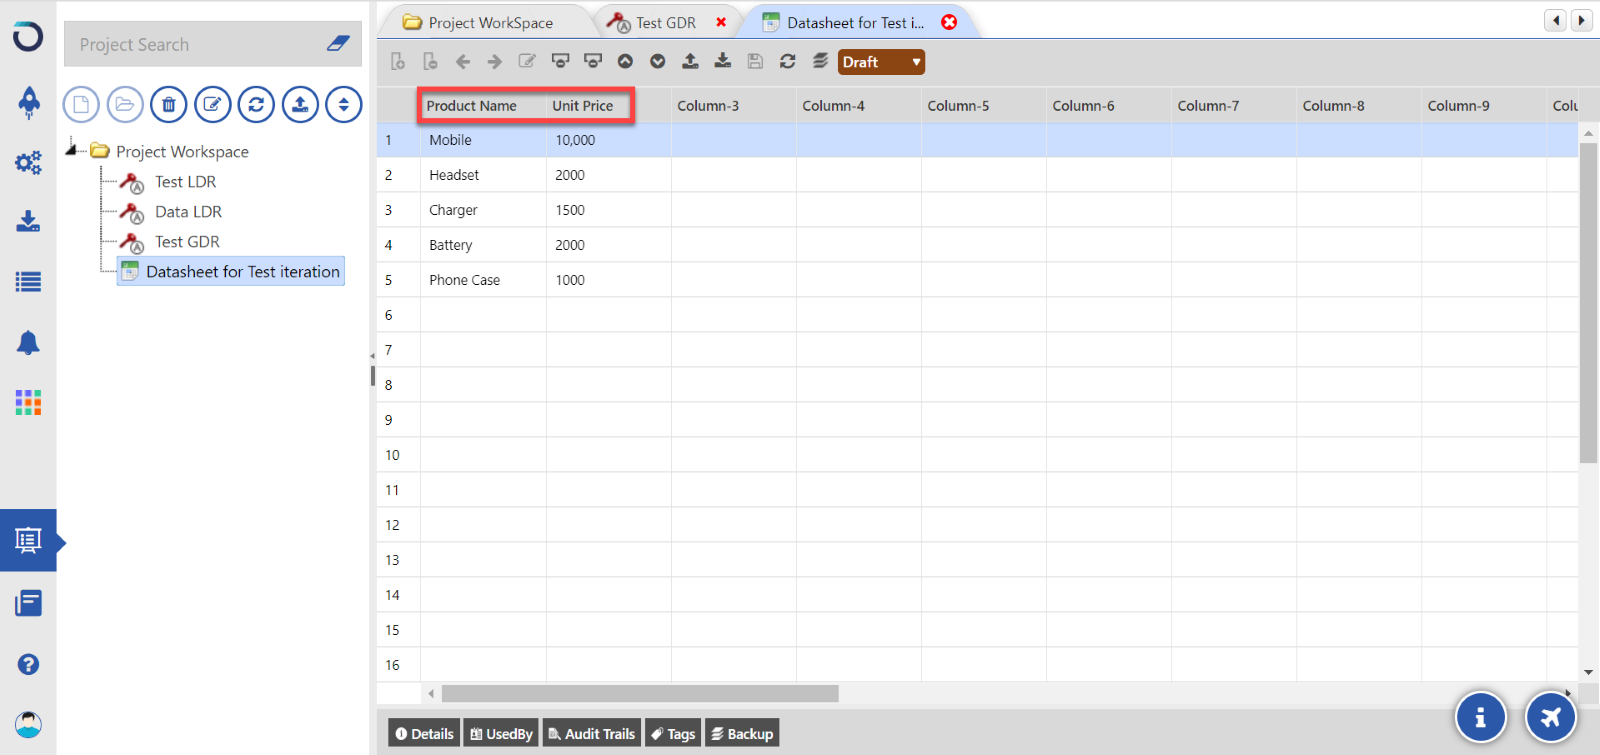
Task: Open help question mark icon
Action: pyautogui.click(x=28, y=664)
